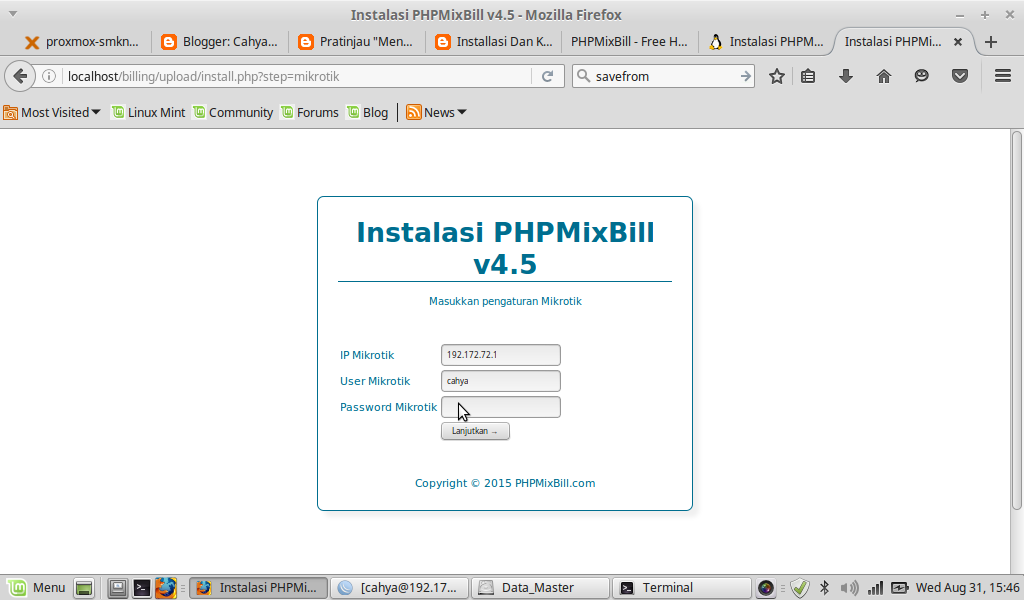Switch to the PHPMixBill - Free H... tab
The height and width of the screenshot is (600, 1024).
(629, 42)
